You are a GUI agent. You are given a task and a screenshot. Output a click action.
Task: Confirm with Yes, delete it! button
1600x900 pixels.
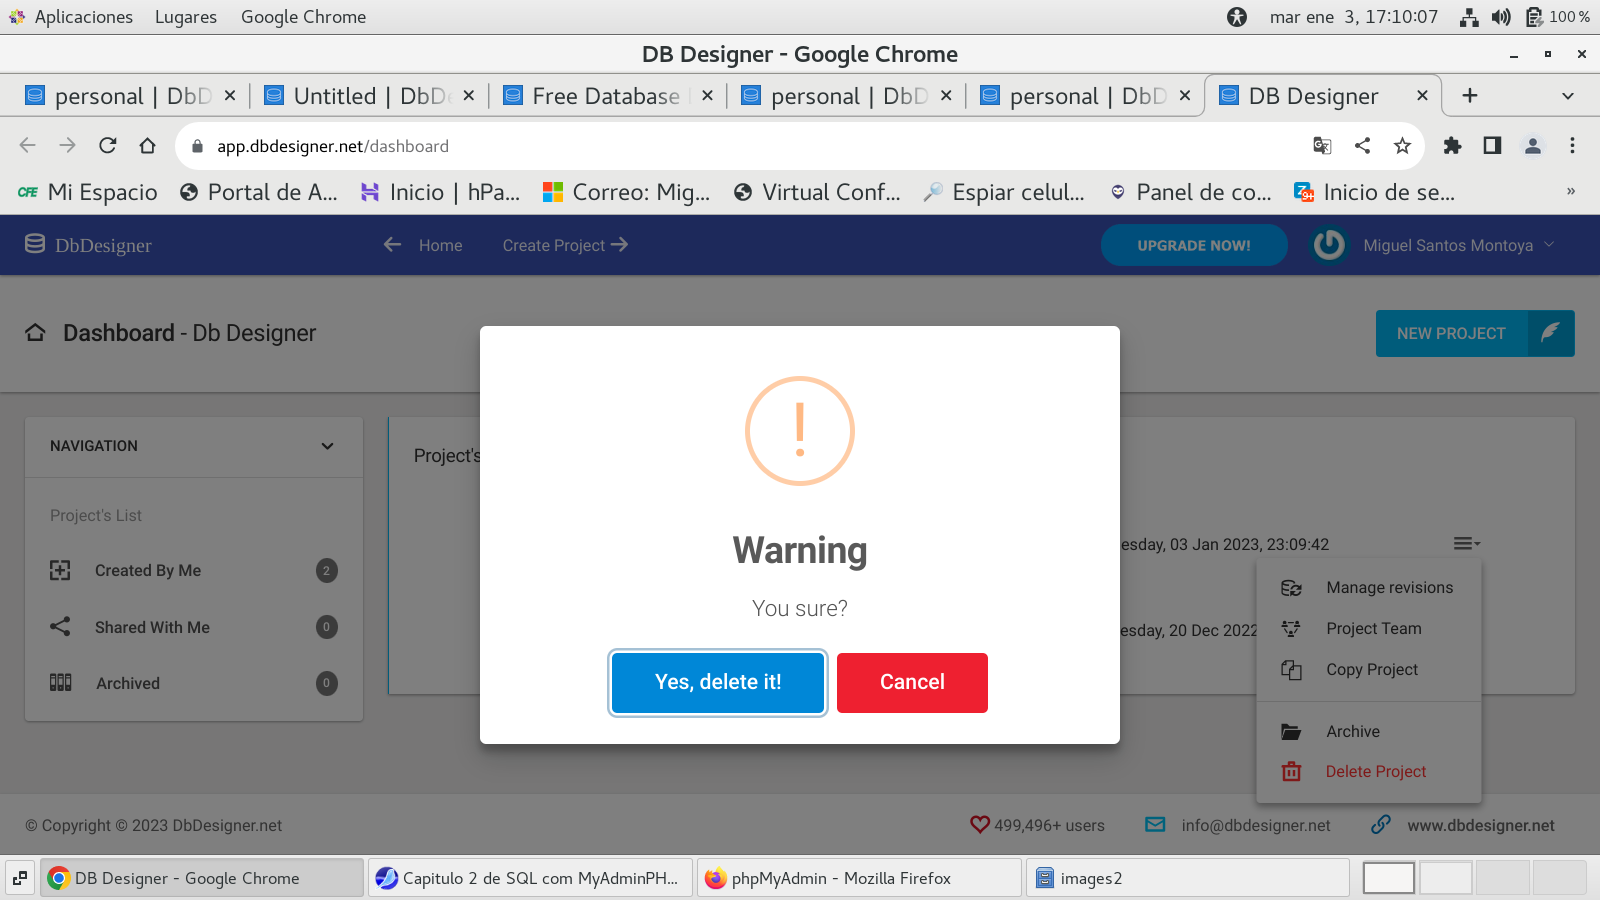717,682
